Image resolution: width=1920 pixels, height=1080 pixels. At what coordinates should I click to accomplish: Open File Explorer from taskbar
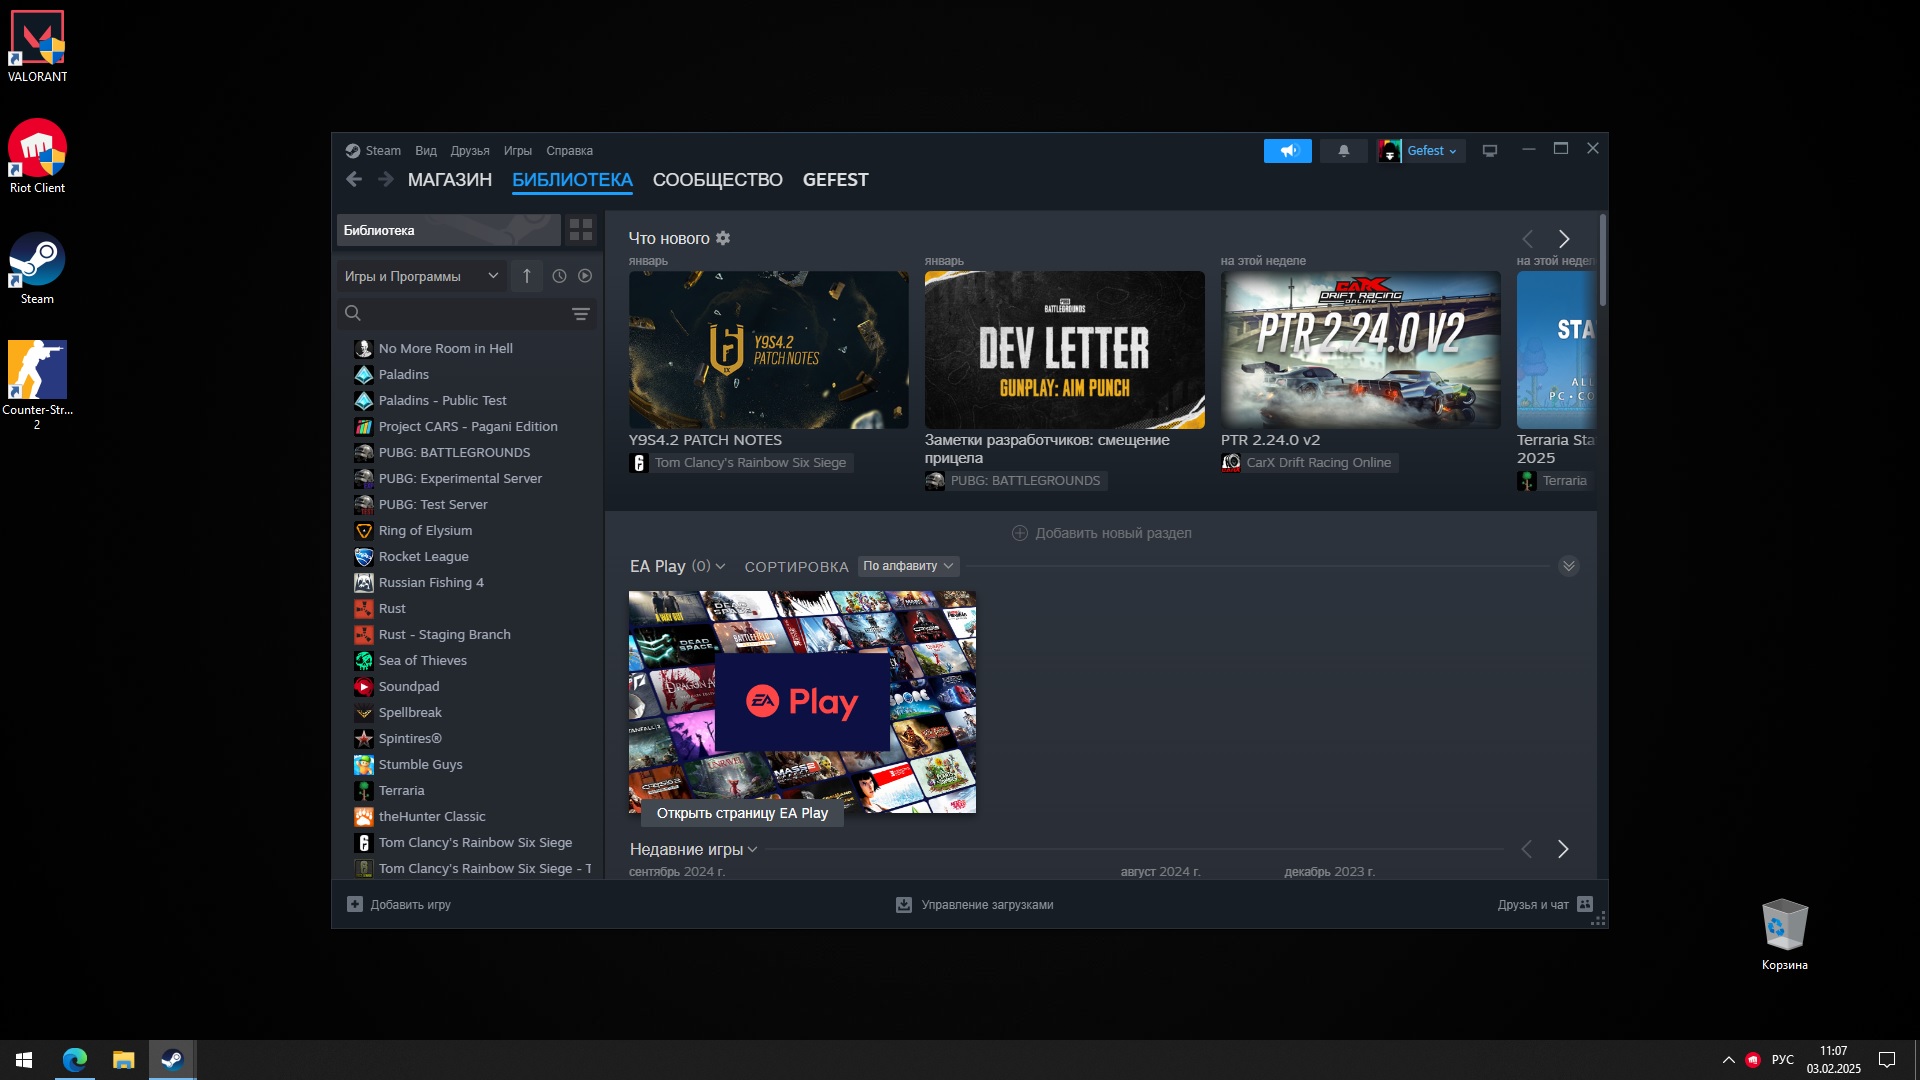[123, 1060]
